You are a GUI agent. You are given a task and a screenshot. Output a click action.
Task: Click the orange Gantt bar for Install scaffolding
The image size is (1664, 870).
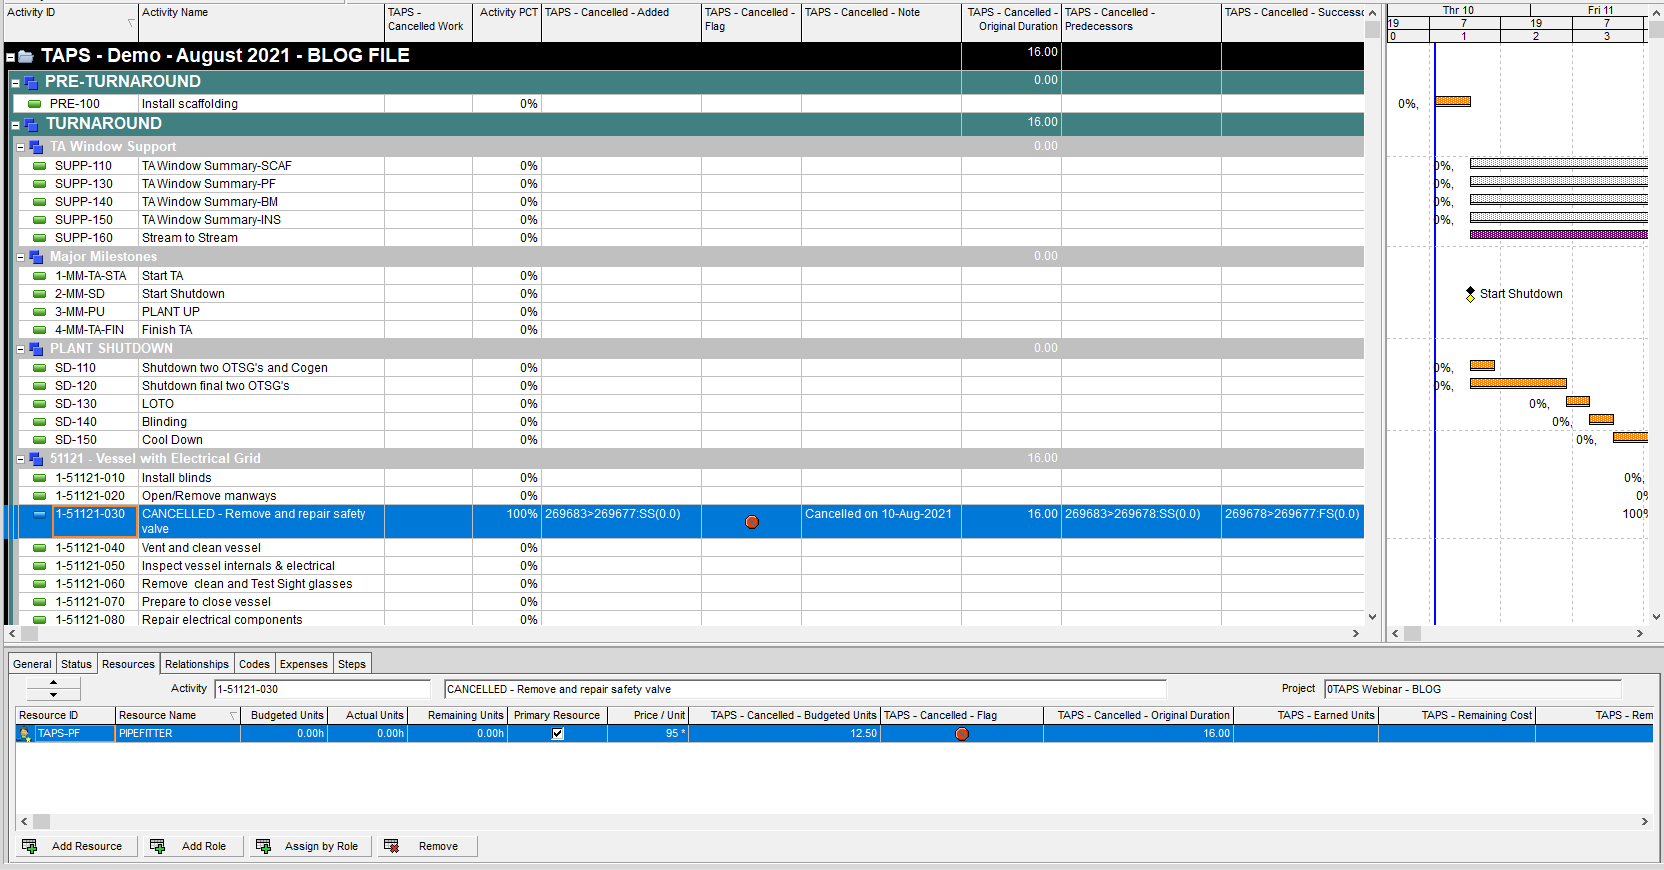tap(1453, 101)
